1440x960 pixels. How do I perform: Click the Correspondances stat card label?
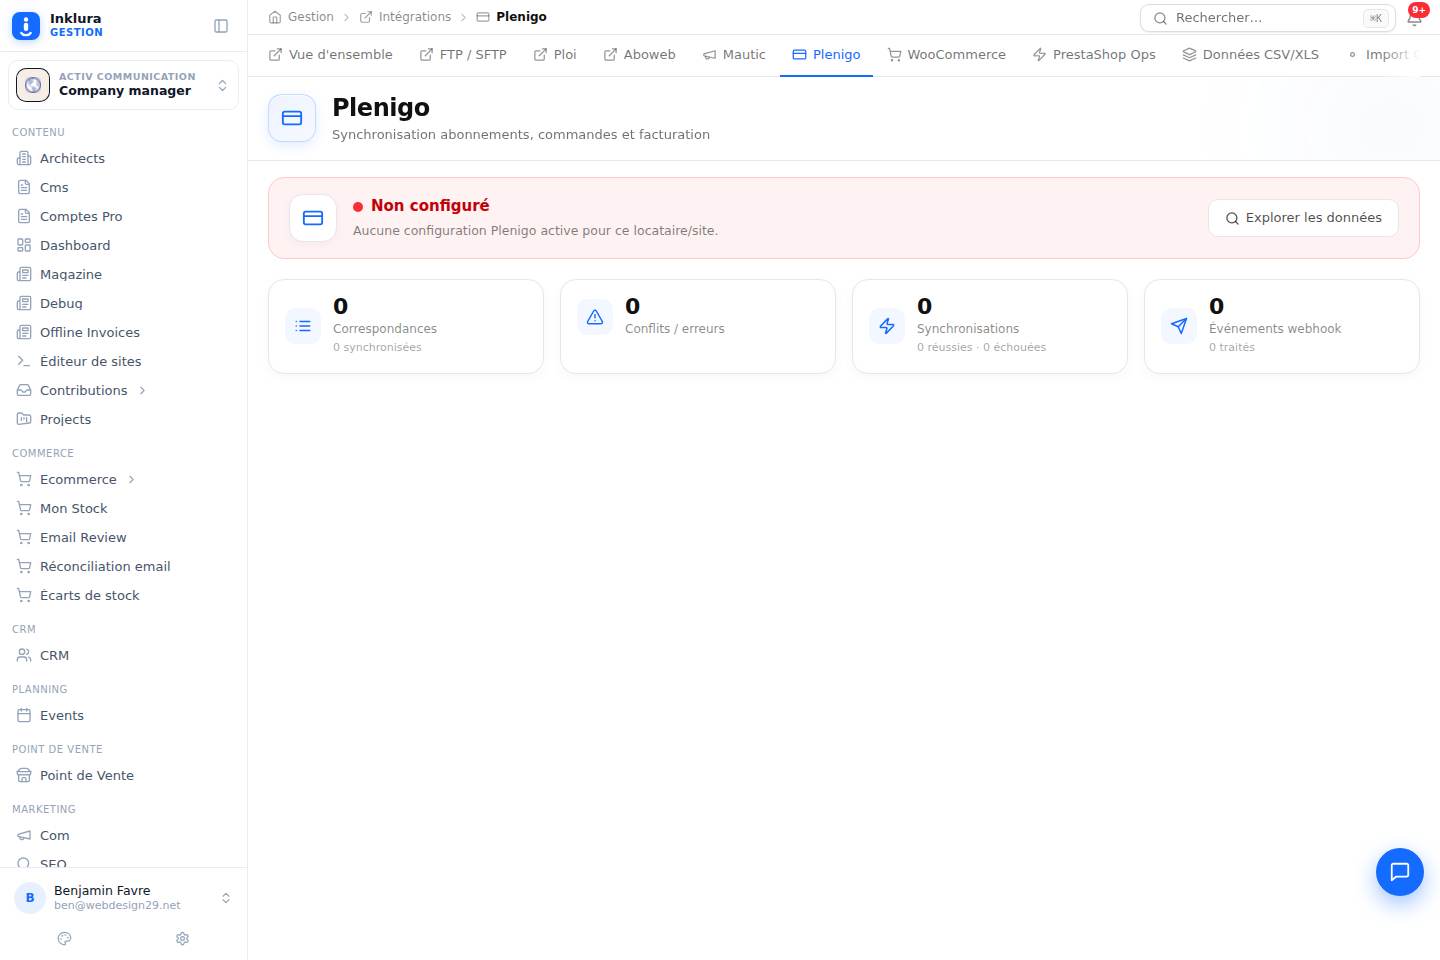(385, 329)
